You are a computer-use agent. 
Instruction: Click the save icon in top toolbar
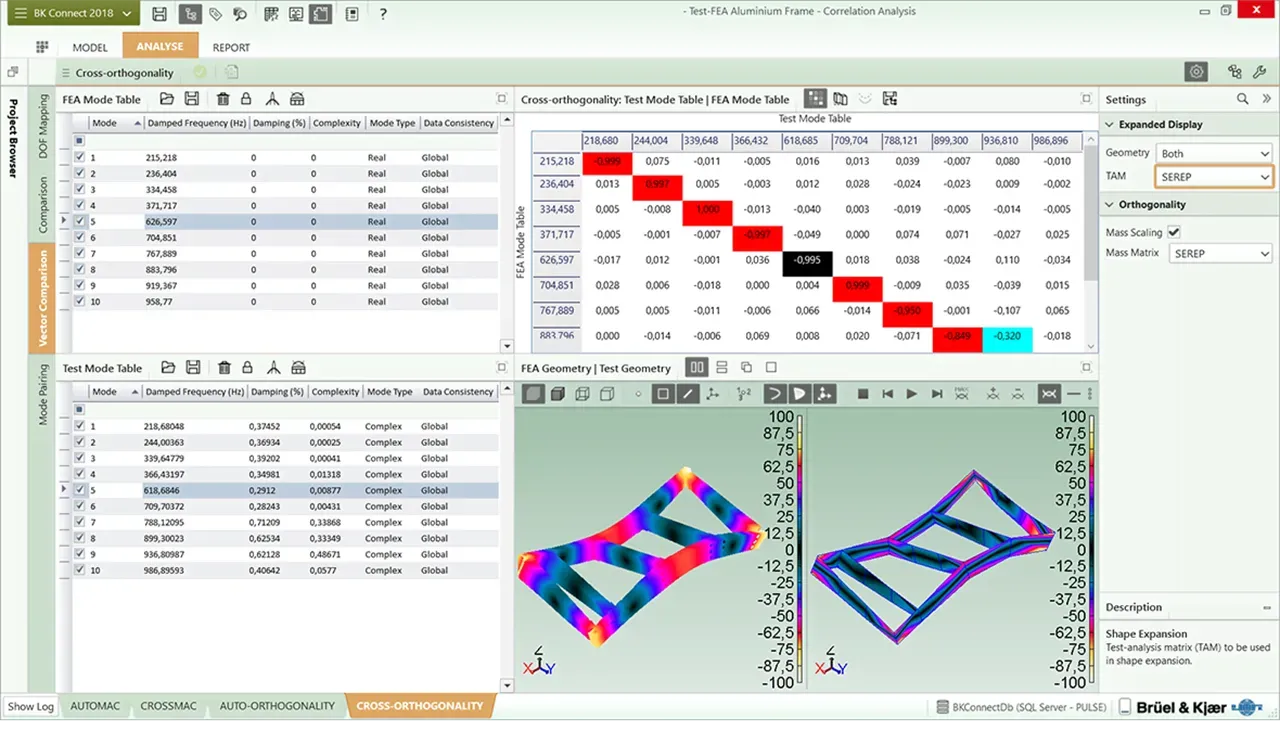pyautogui.click(x=160, y=14)
